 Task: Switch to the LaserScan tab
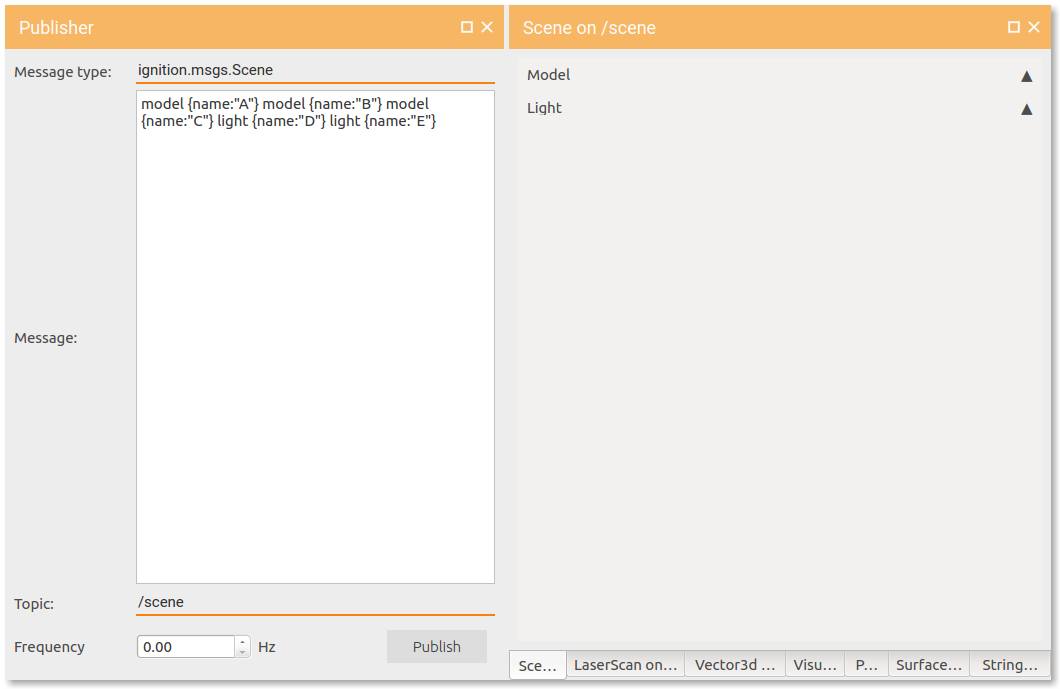coord(625,664)
